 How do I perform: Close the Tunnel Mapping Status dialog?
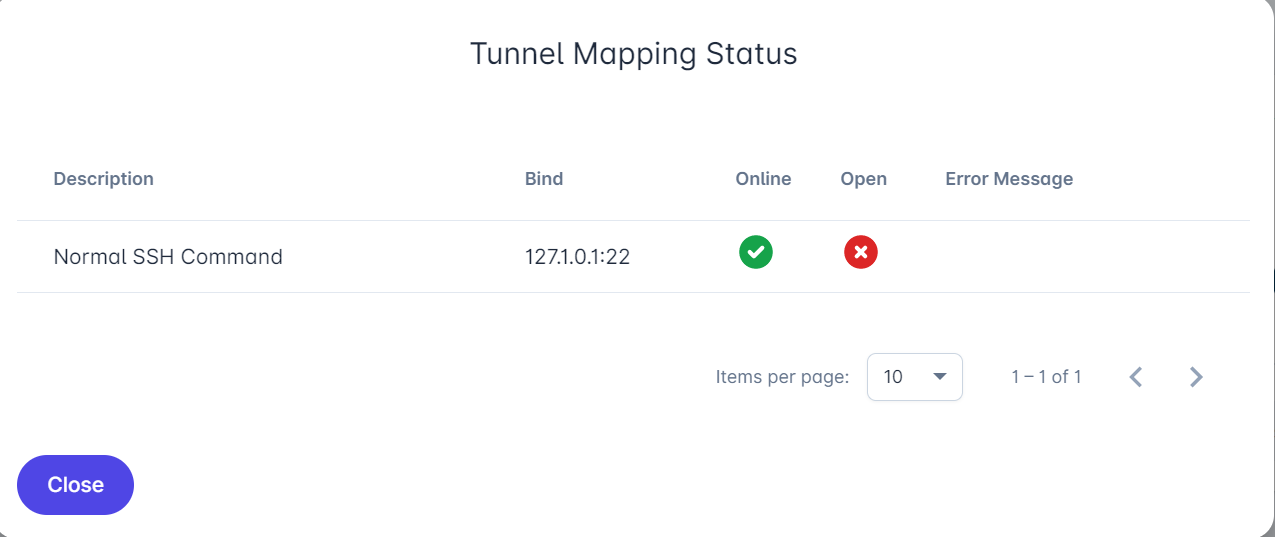[x=75, y=485]
